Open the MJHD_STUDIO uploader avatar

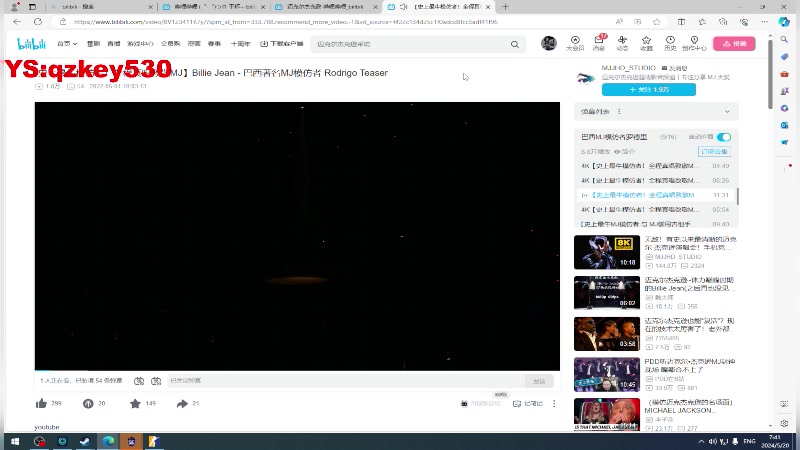(x=586, y=78)
